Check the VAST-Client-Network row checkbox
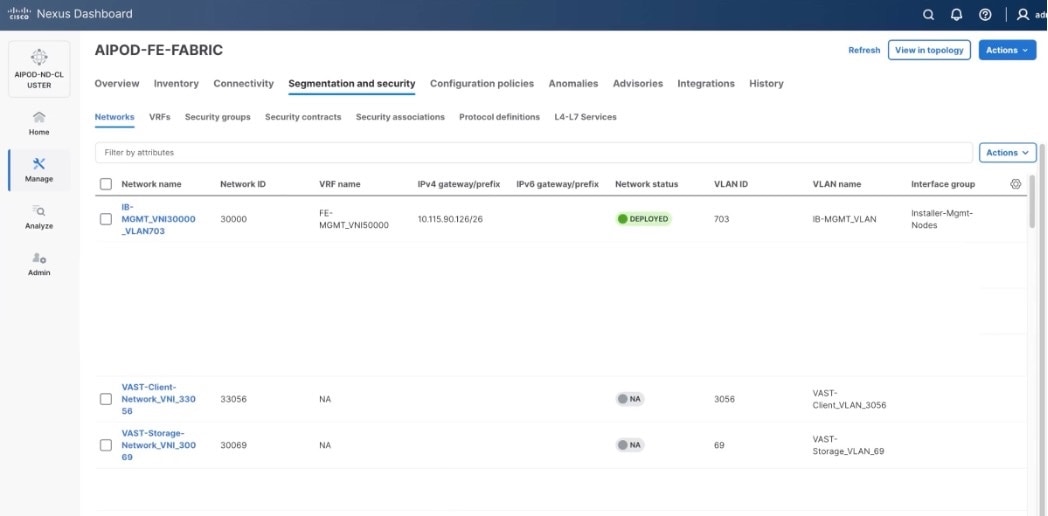 [x=106, y=399]
